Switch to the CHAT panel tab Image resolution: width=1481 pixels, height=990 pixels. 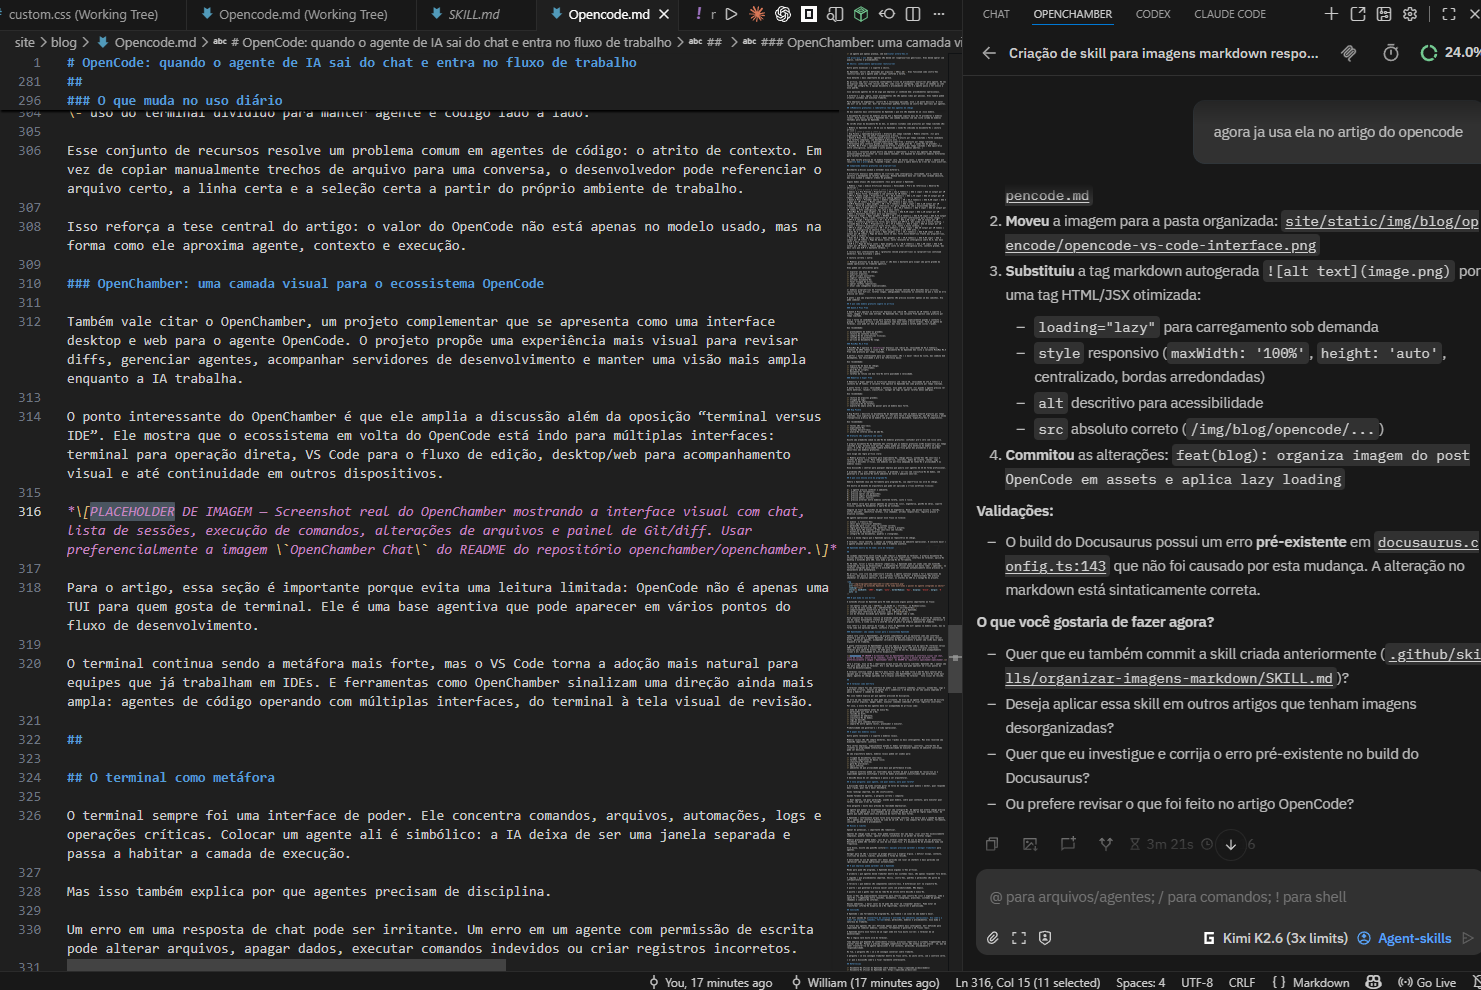tap(996, 14)
